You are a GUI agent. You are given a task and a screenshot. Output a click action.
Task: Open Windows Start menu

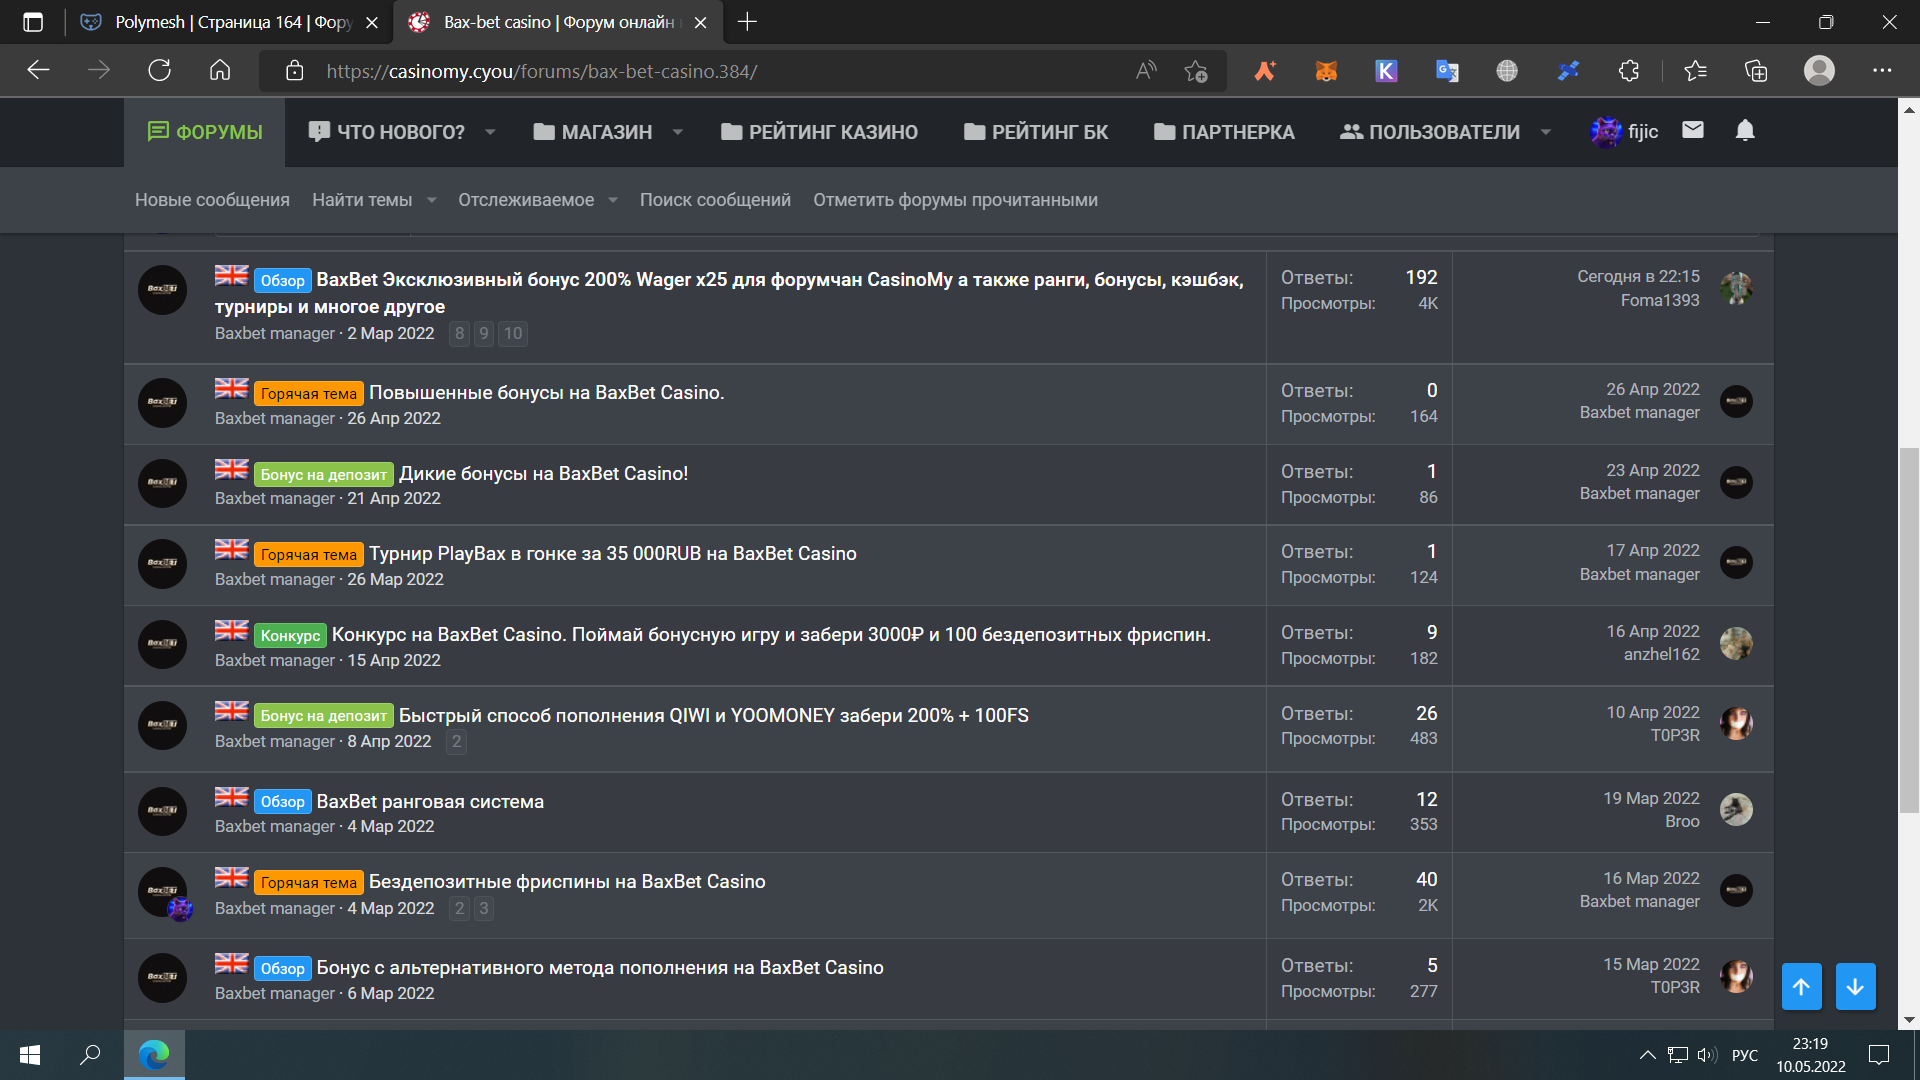point(30,1054)
